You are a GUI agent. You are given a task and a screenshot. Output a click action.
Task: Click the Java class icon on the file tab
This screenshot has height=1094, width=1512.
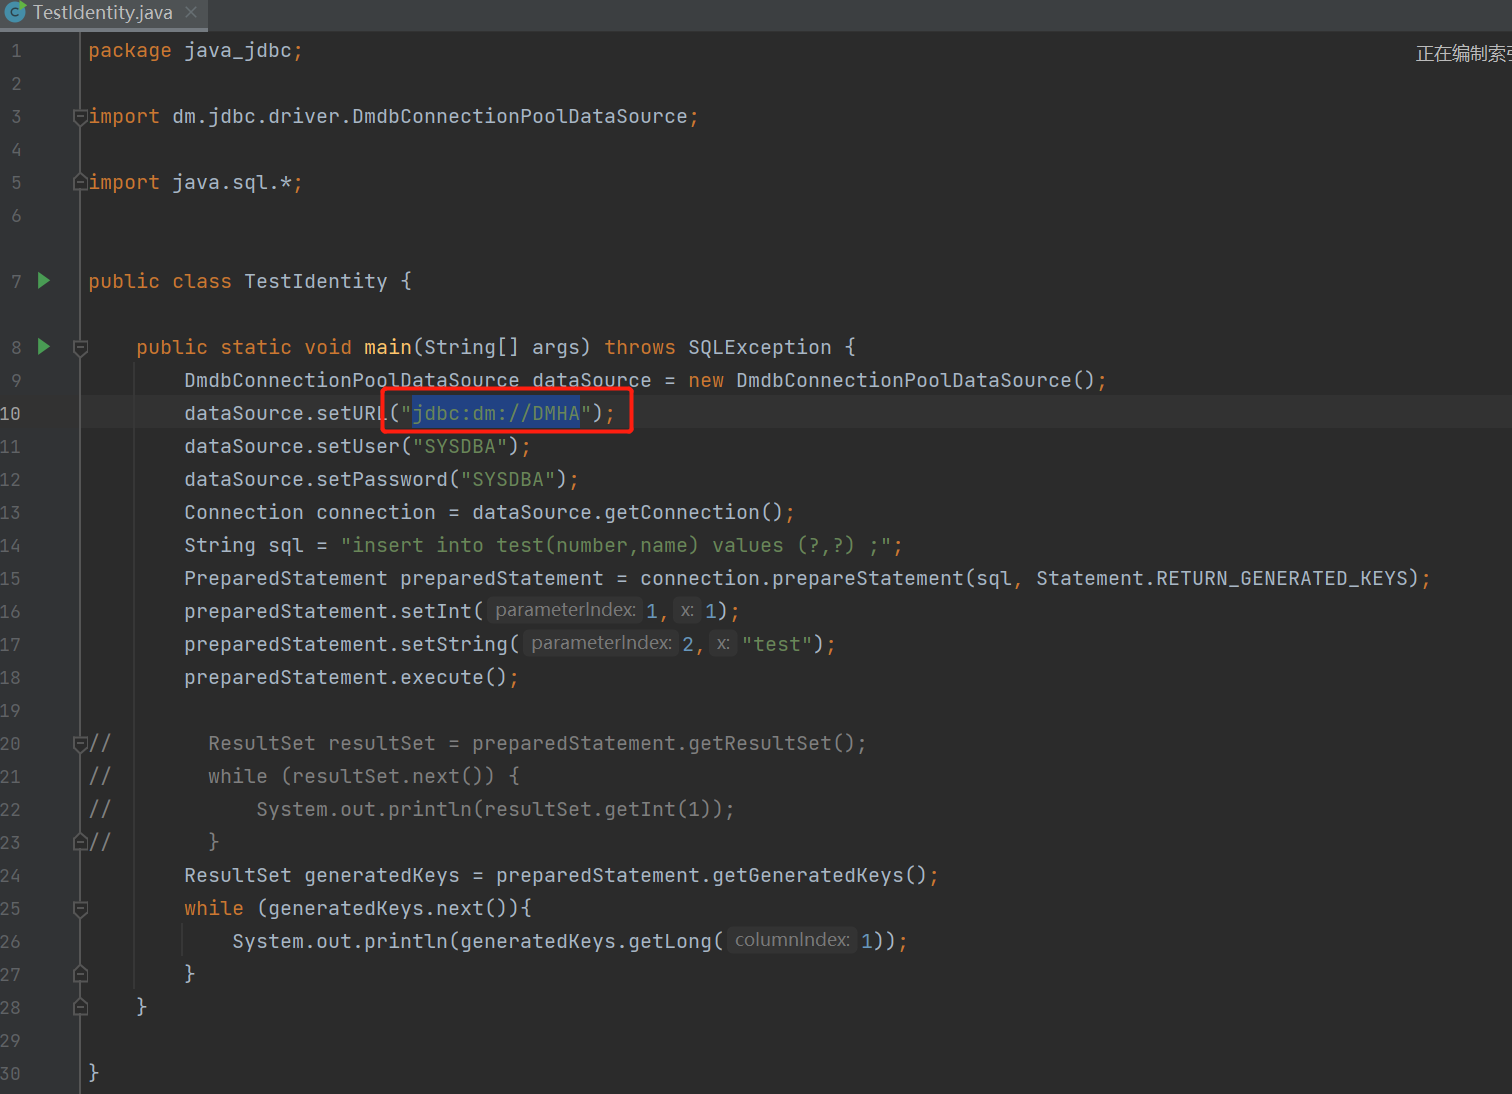(x=16, y=12)
